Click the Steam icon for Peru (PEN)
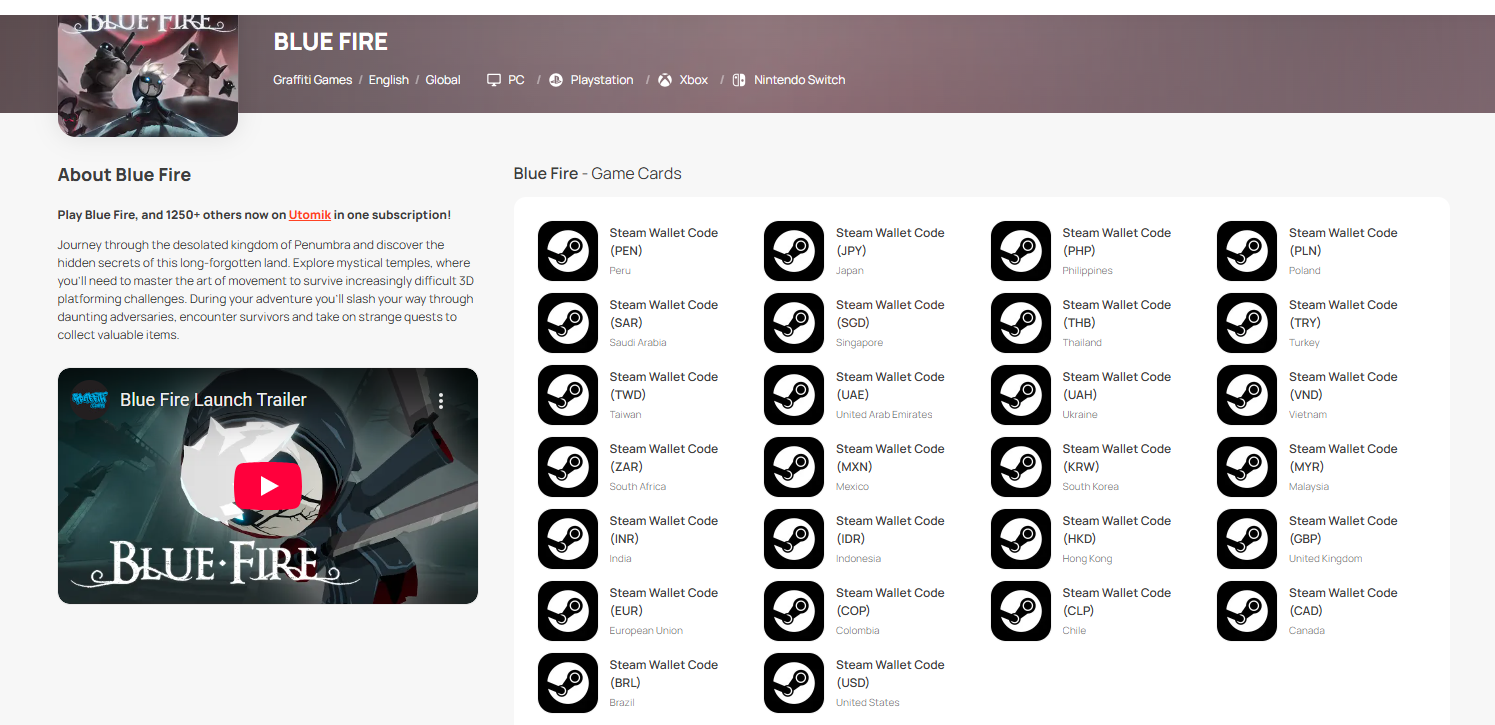The height and width of the screenshot is (725, 1495). pos(567,251)
